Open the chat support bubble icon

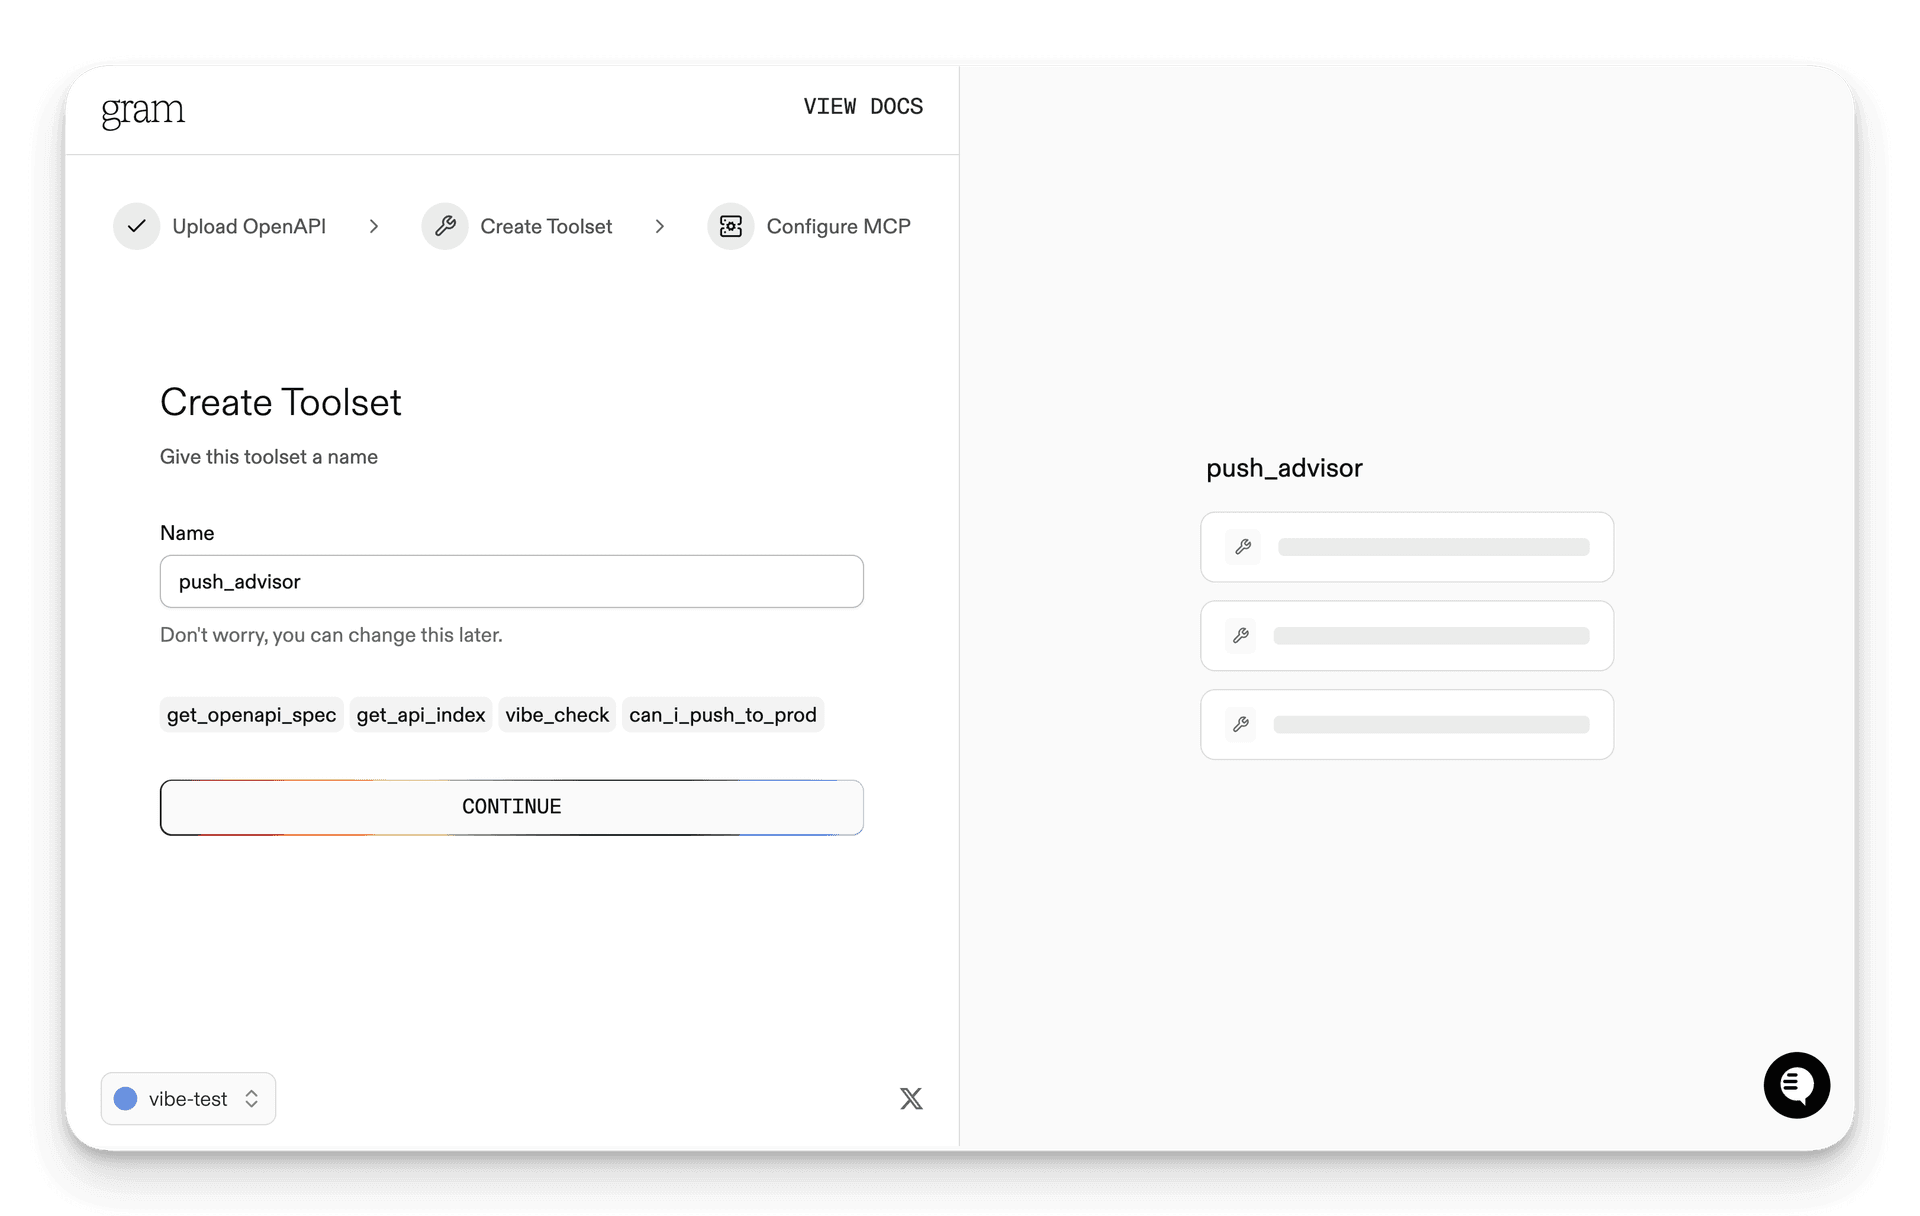point(1797,1085)
